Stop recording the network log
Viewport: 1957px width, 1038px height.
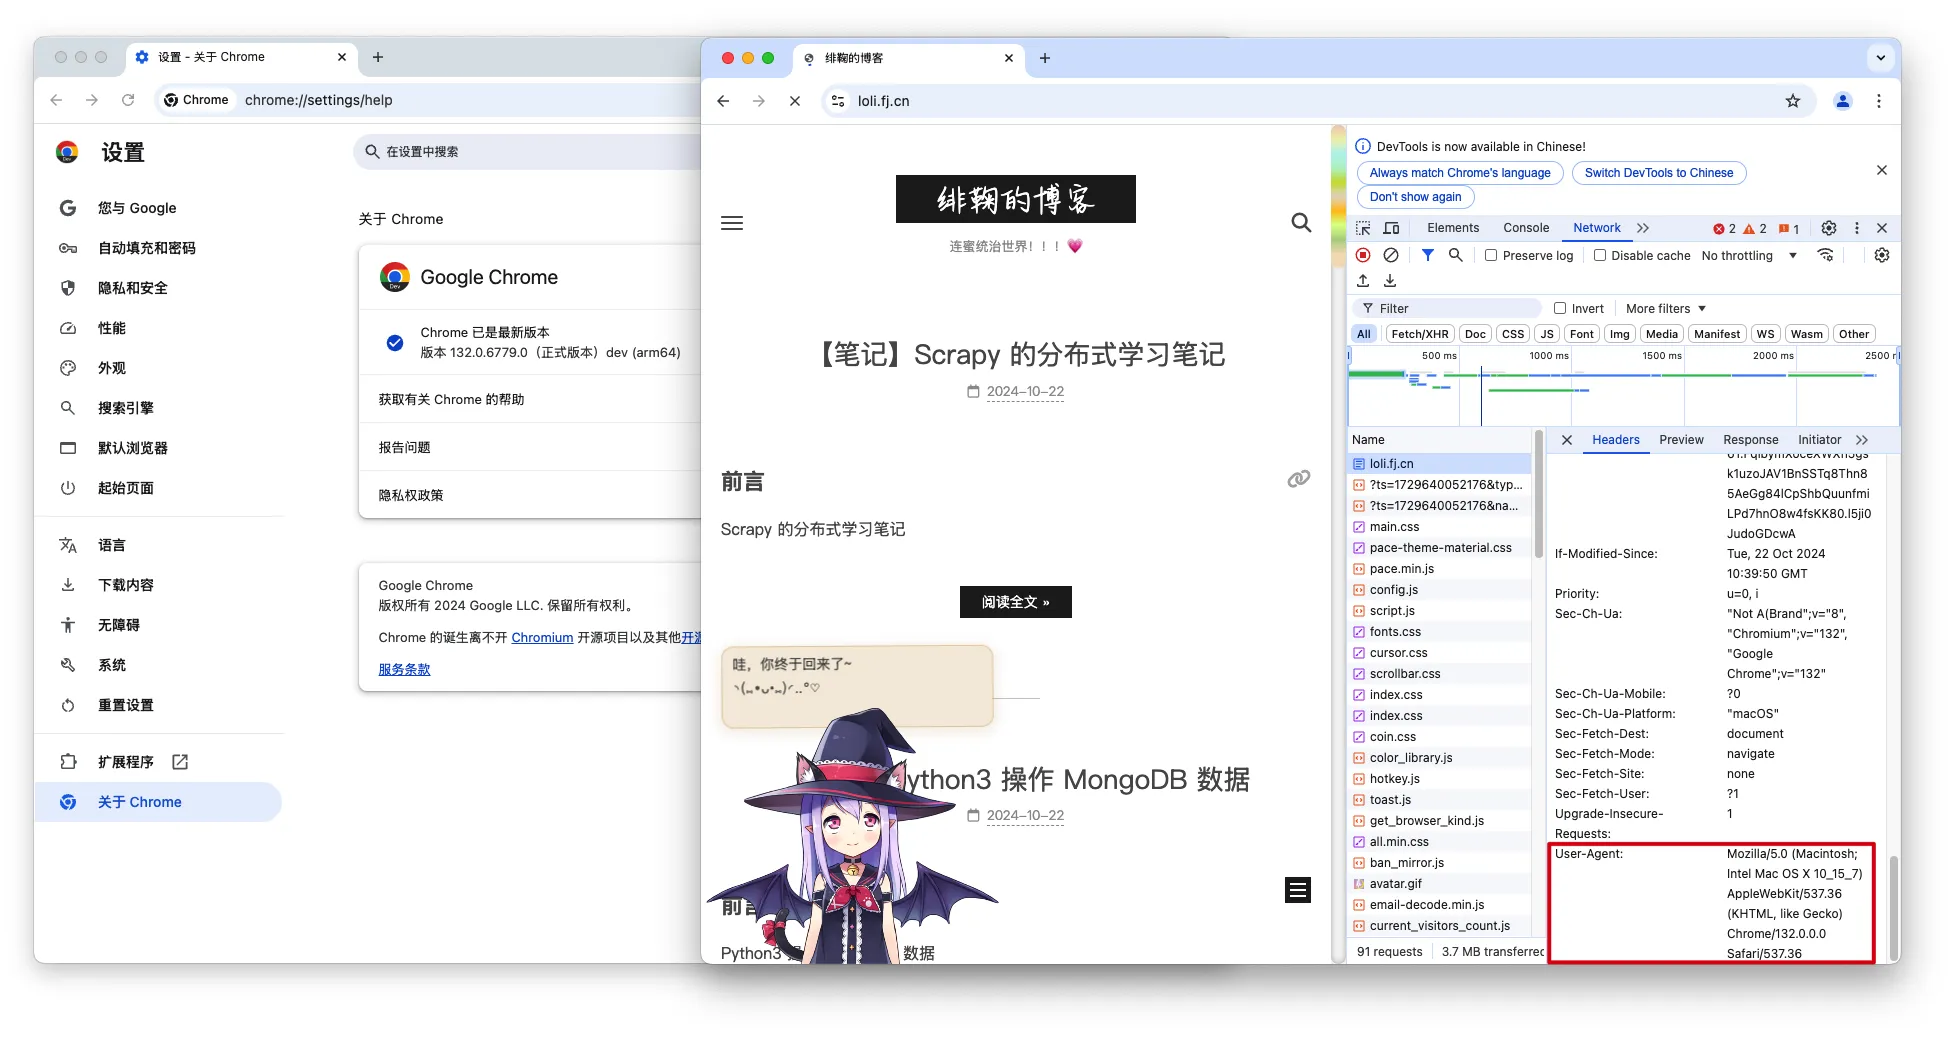[1363, 255]
